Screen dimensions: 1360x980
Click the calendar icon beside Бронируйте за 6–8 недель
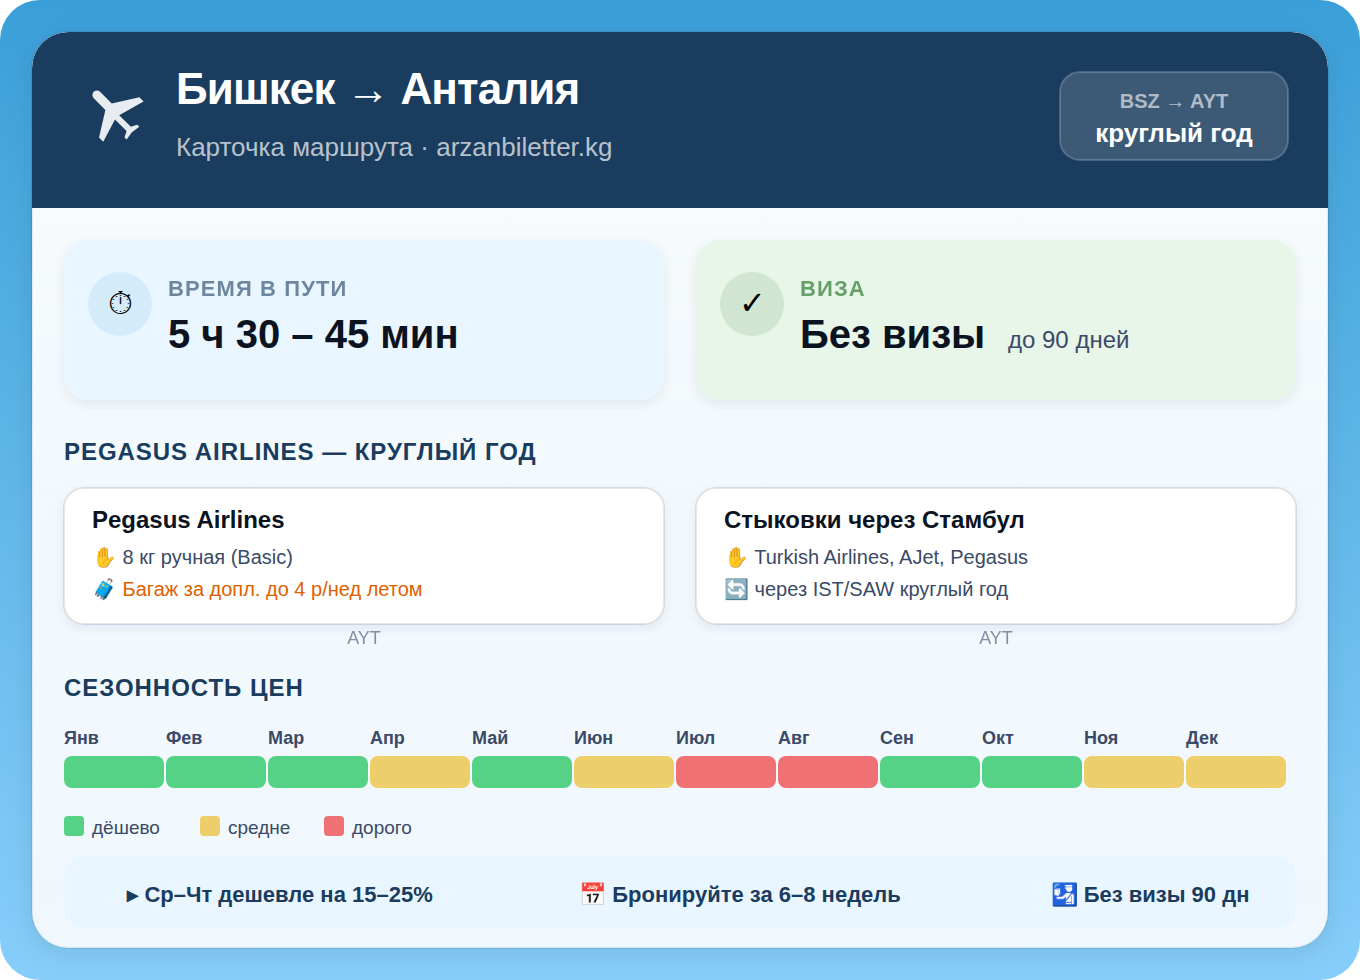590,894
